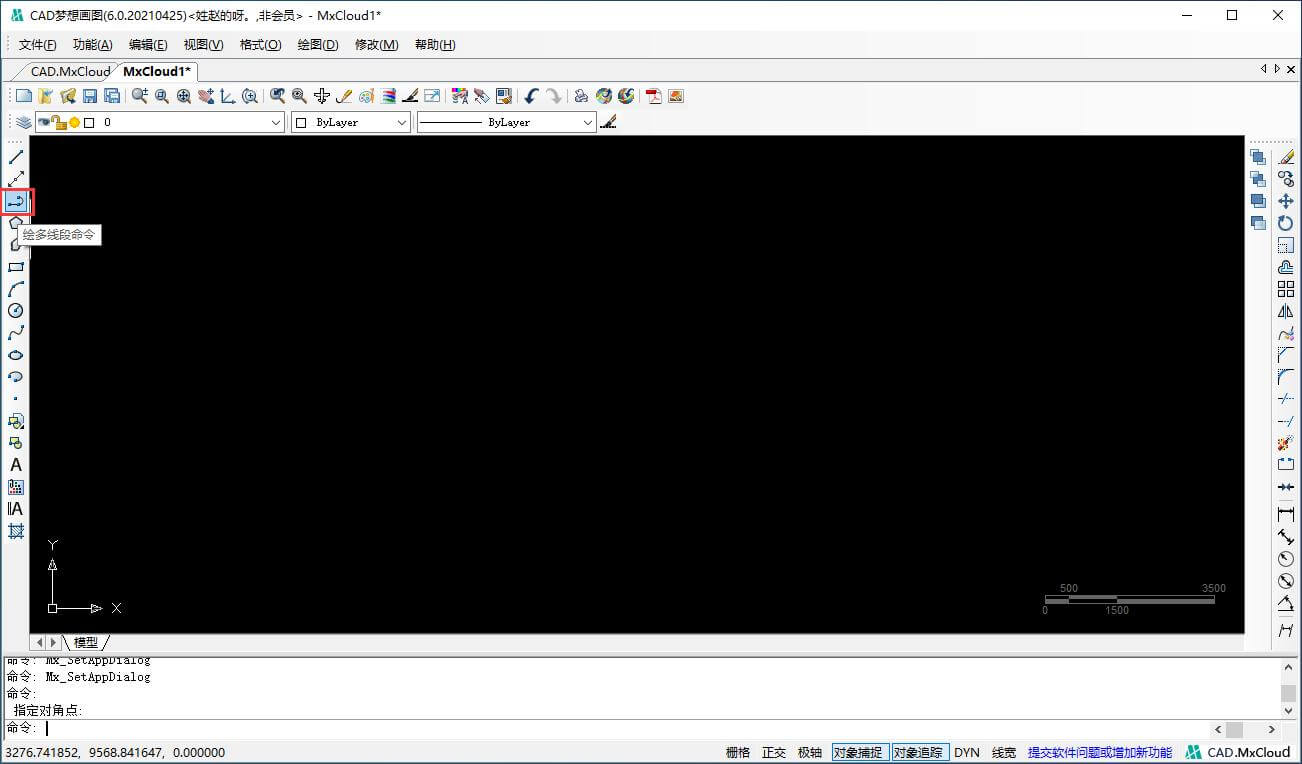Open the 视图(V) menu
The width and height of the screenshot is (1302, 764).
(204, 45)
